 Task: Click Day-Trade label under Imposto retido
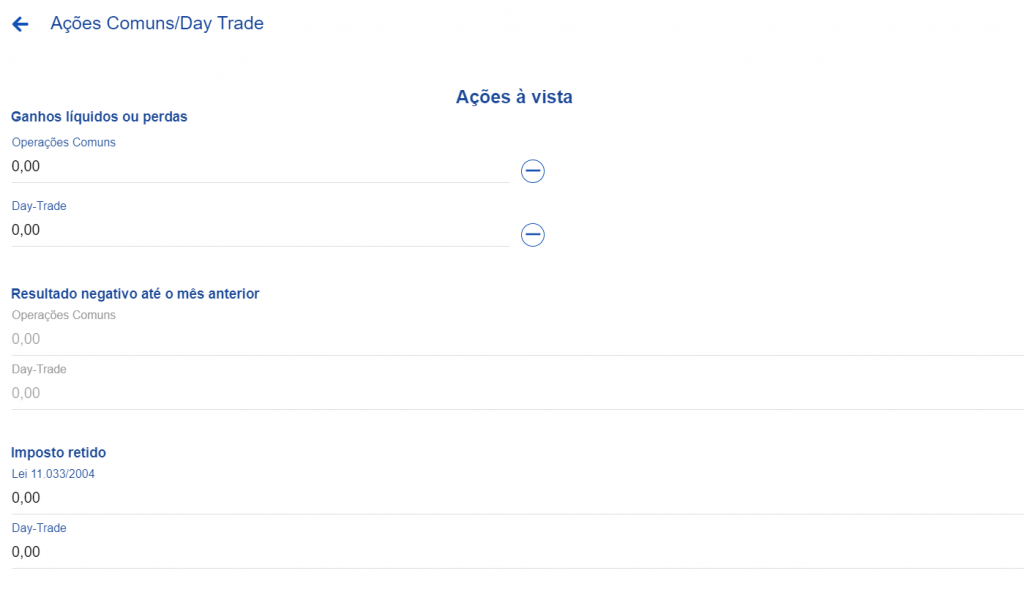coord(39,528)
